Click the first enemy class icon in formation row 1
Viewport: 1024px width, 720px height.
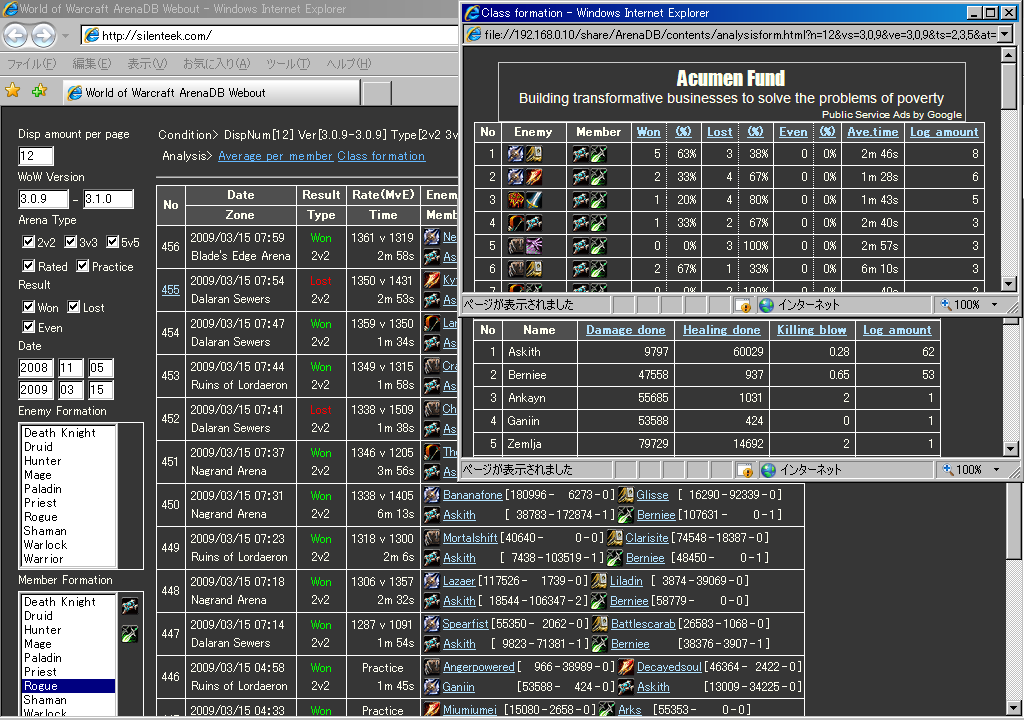(x=516, y=154)
